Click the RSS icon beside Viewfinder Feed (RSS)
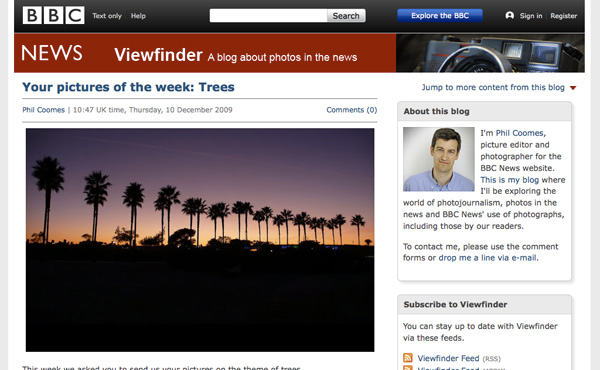Screen dimensions: 600x370 pyautogui.click(x=408, y=358)
